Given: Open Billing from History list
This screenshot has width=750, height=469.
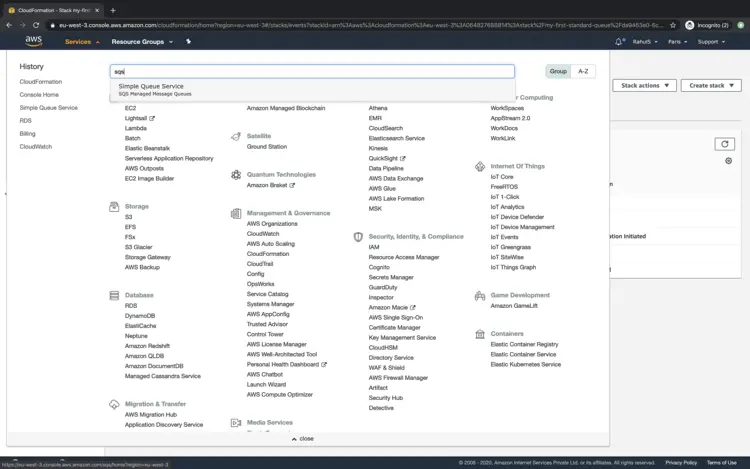Looking at the screenshot, I should [x=27, y=133].
